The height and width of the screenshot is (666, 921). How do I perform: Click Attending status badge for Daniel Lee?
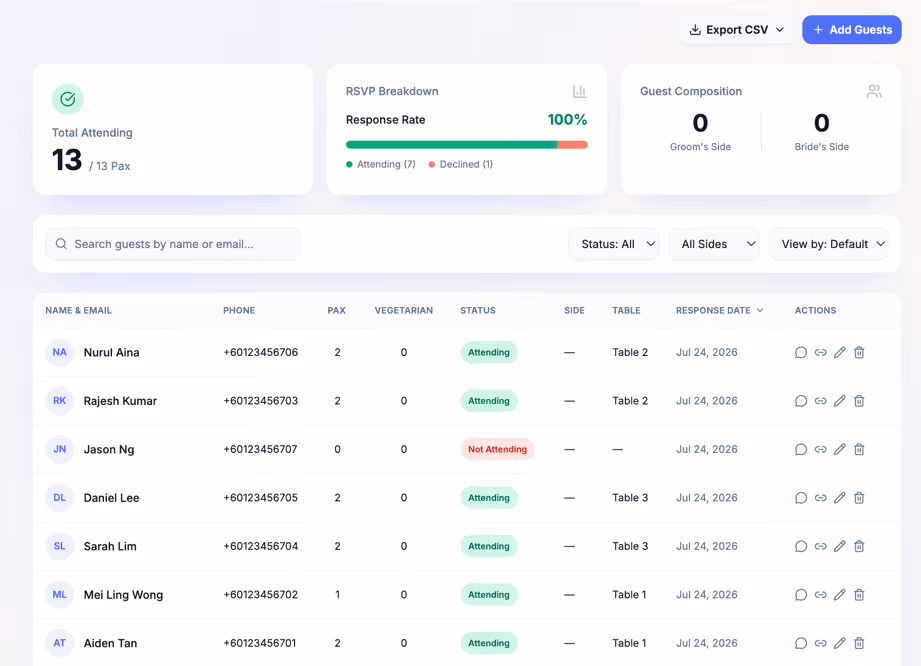click(x=489, y=497)
